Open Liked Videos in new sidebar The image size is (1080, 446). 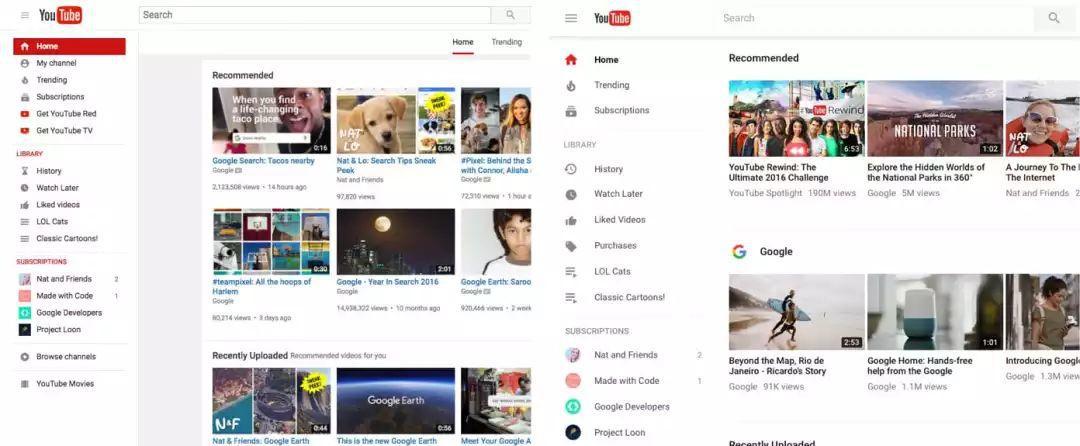pyautogui.click(x=620, y=220)
